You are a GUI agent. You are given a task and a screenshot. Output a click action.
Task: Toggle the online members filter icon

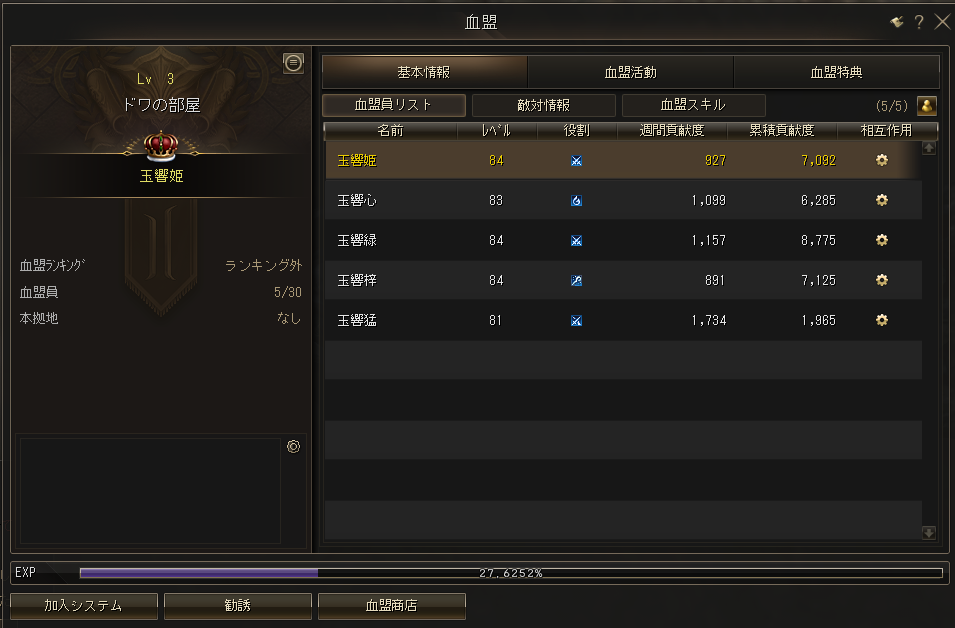(x=927, y=105)
